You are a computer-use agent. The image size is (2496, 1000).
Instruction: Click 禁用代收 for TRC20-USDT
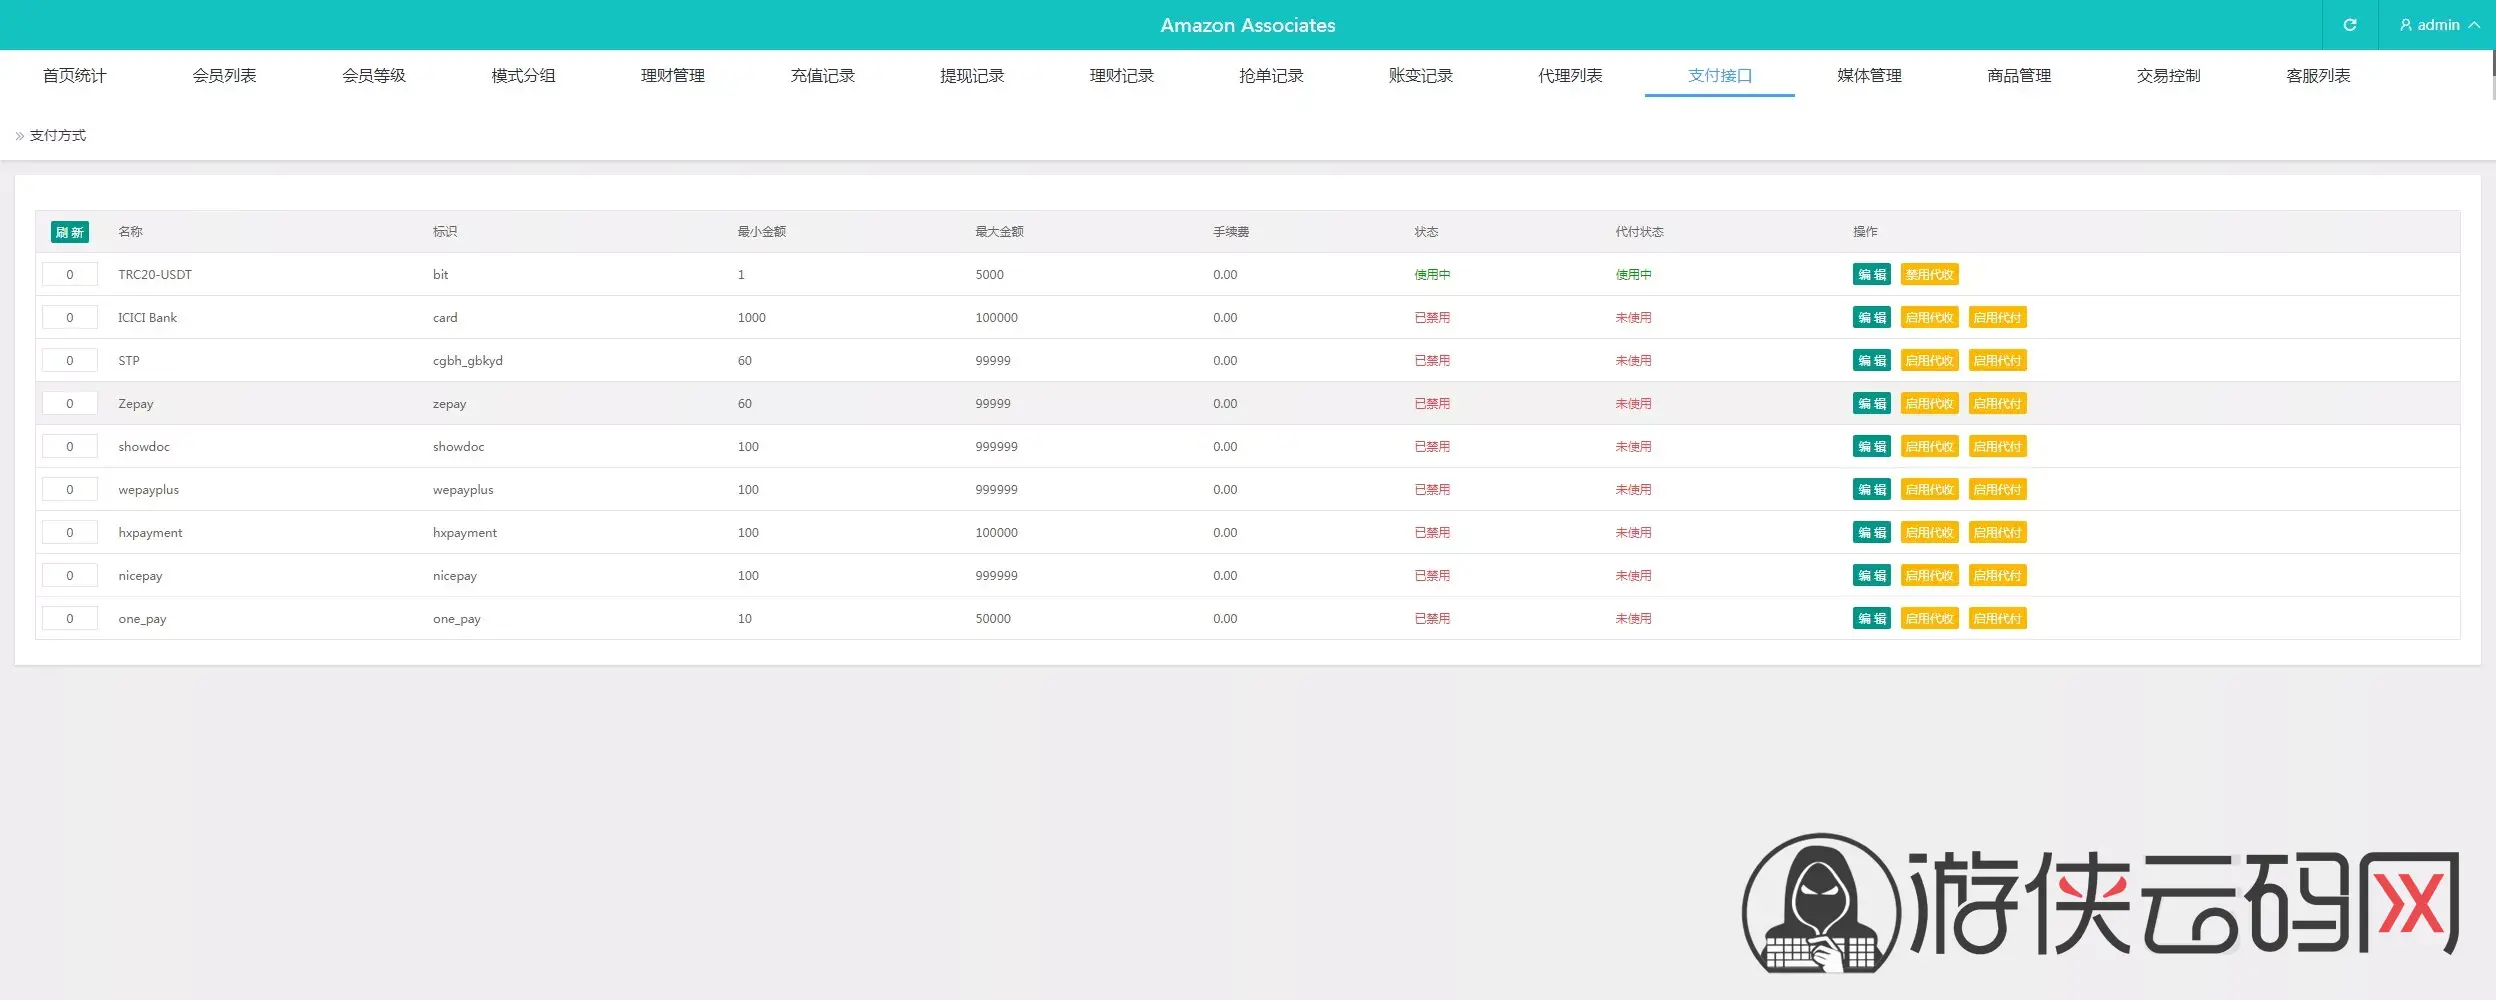tap(1930, 274)
